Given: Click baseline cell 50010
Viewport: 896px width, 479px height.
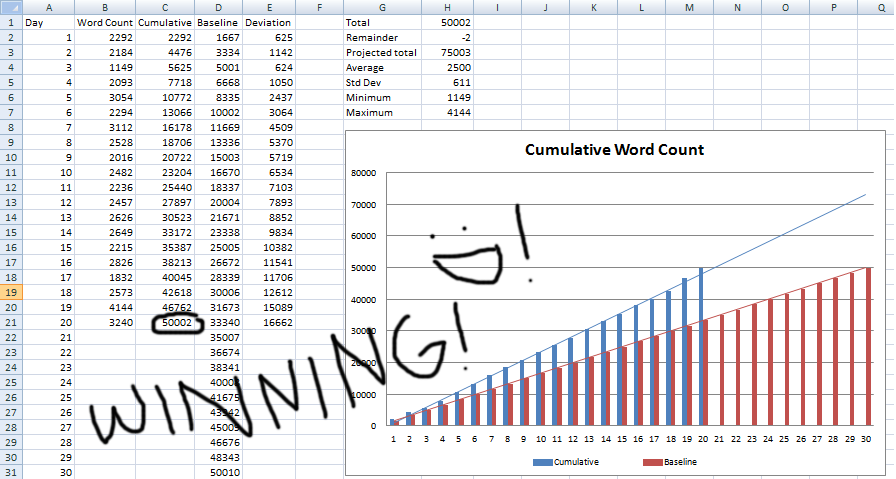Looking at the screenshot, I should click(218, 472).
